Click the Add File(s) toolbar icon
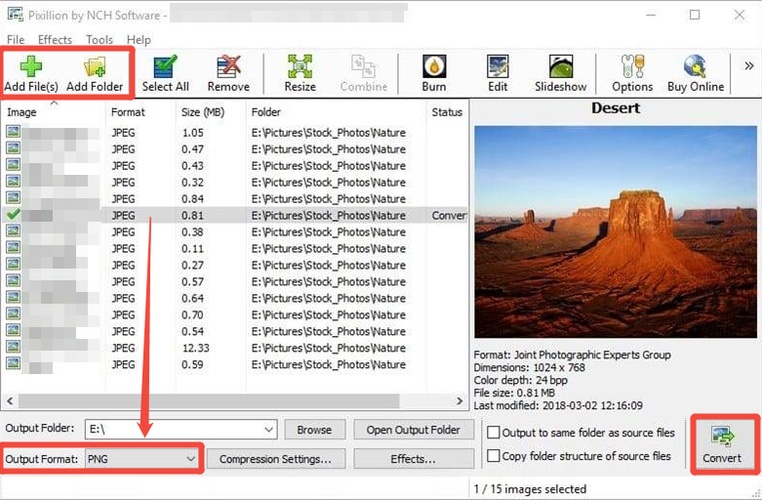Viewport: 762px width, 500px height. pyautogui.click(x=31, y=73)
